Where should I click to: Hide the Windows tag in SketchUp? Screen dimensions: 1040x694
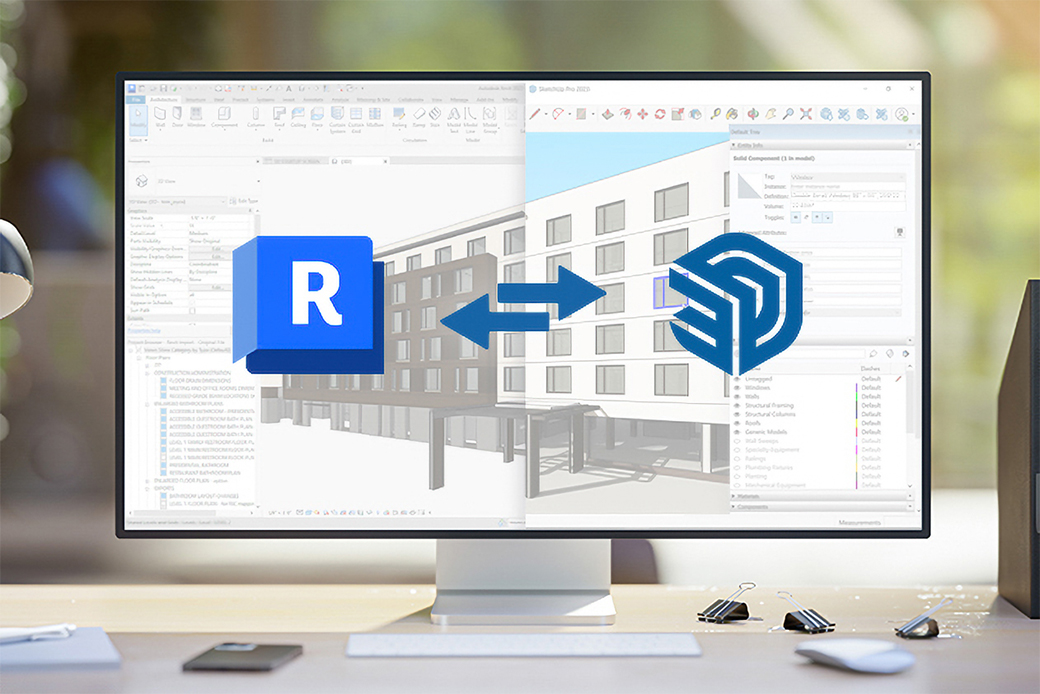coord(737,387)
